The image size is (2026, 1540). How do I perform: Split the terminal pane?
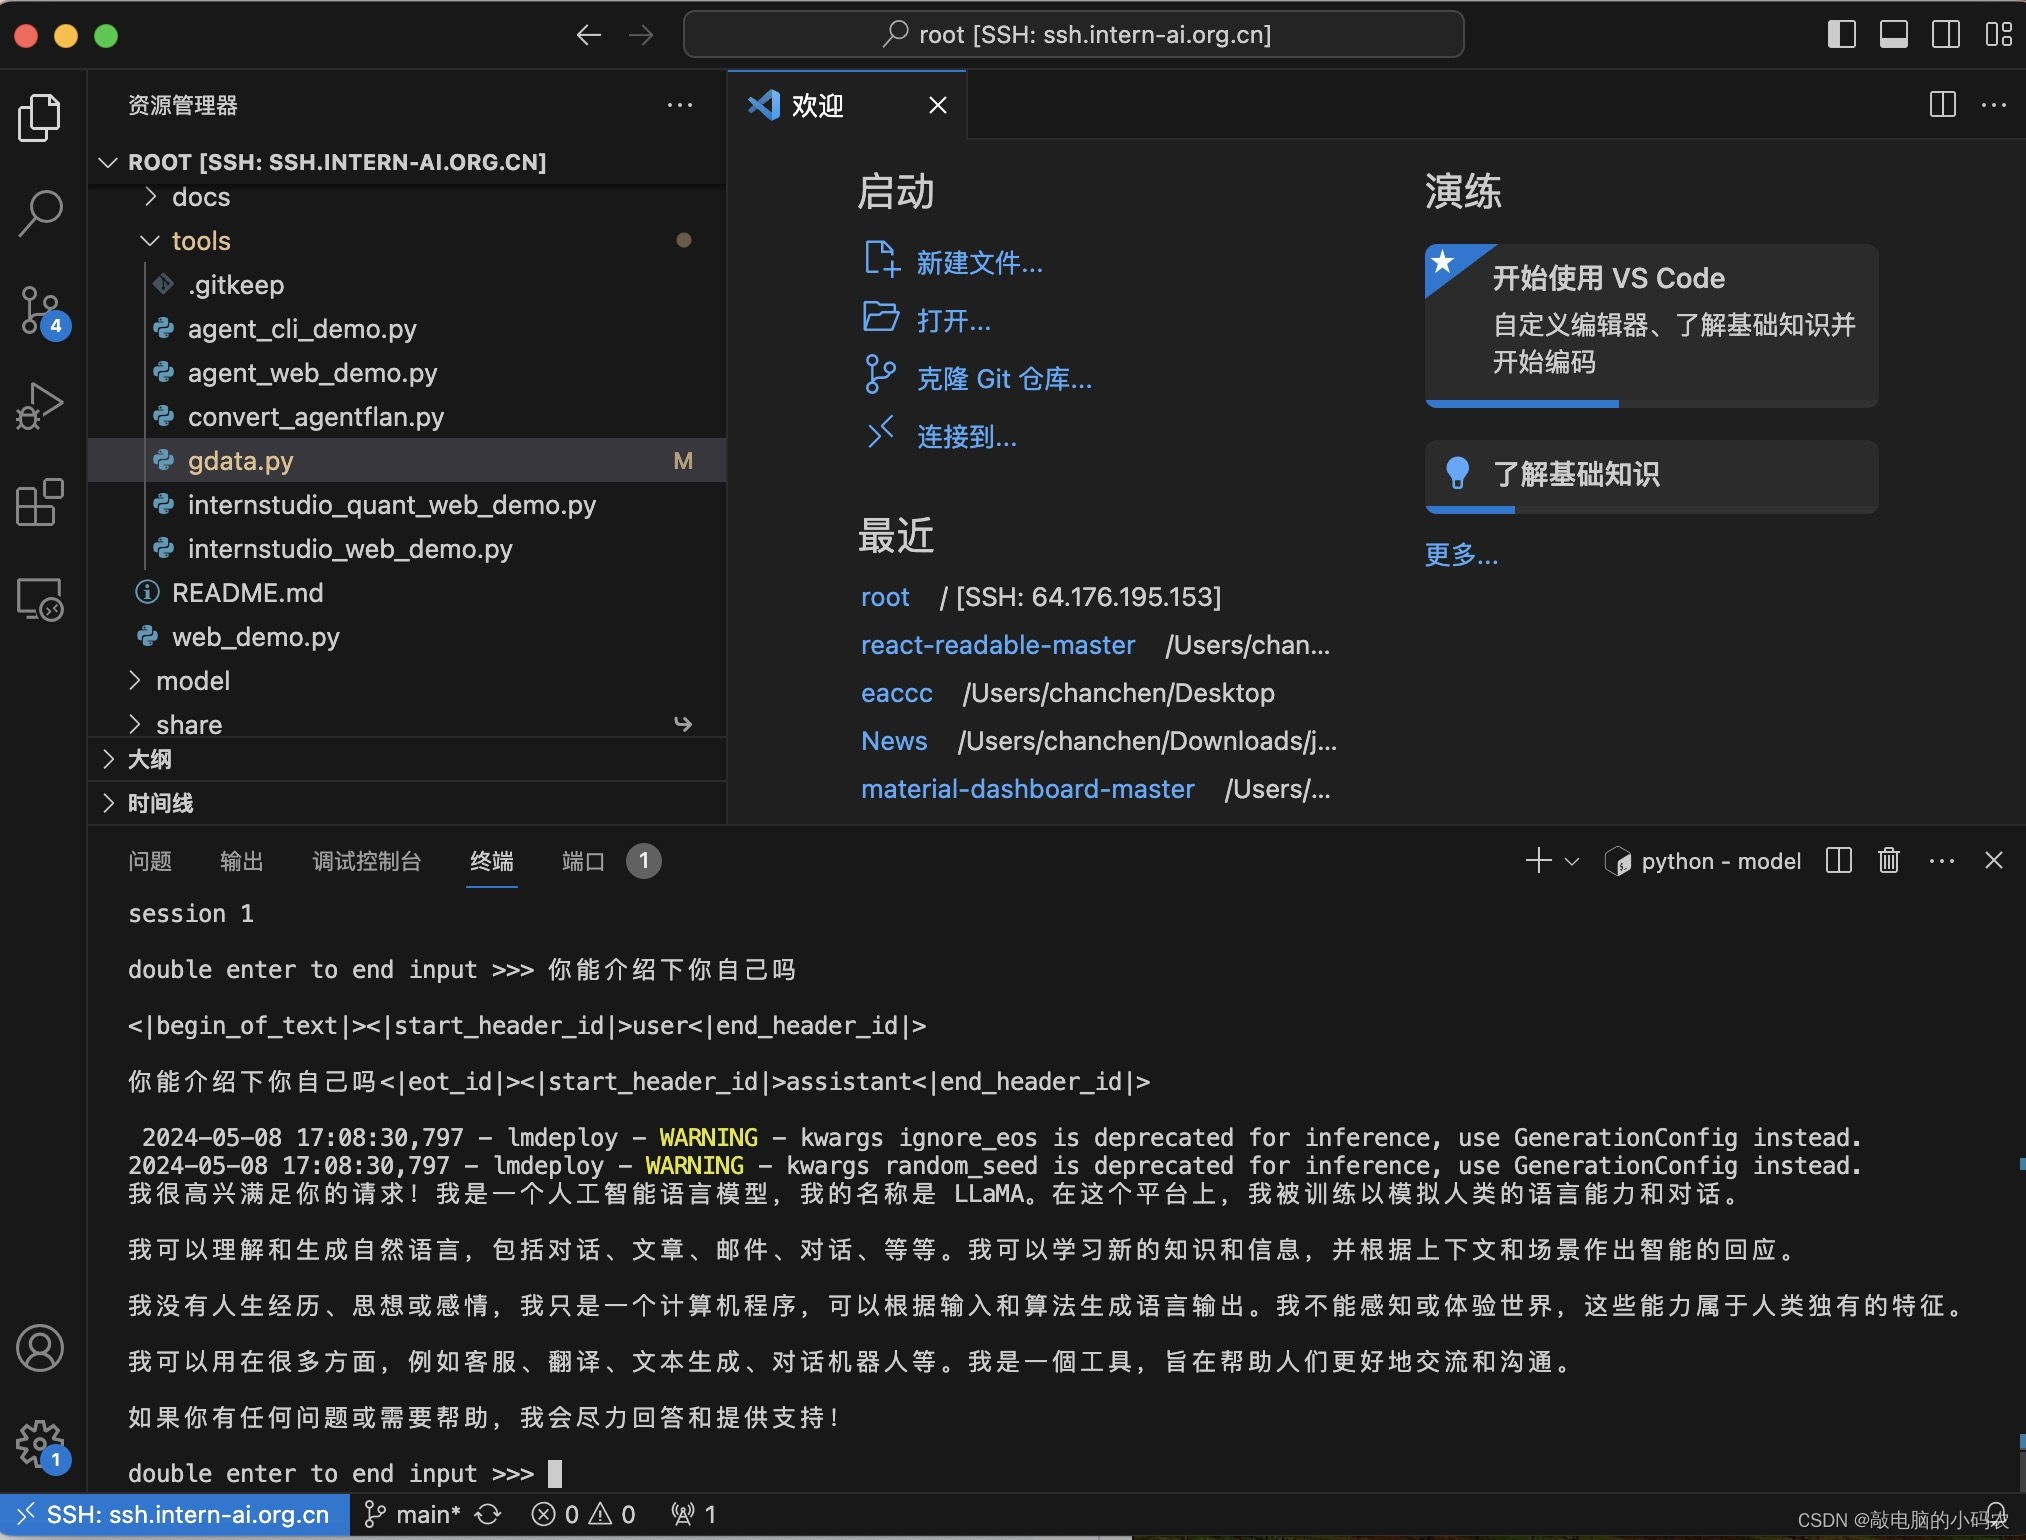[1839, 861]
